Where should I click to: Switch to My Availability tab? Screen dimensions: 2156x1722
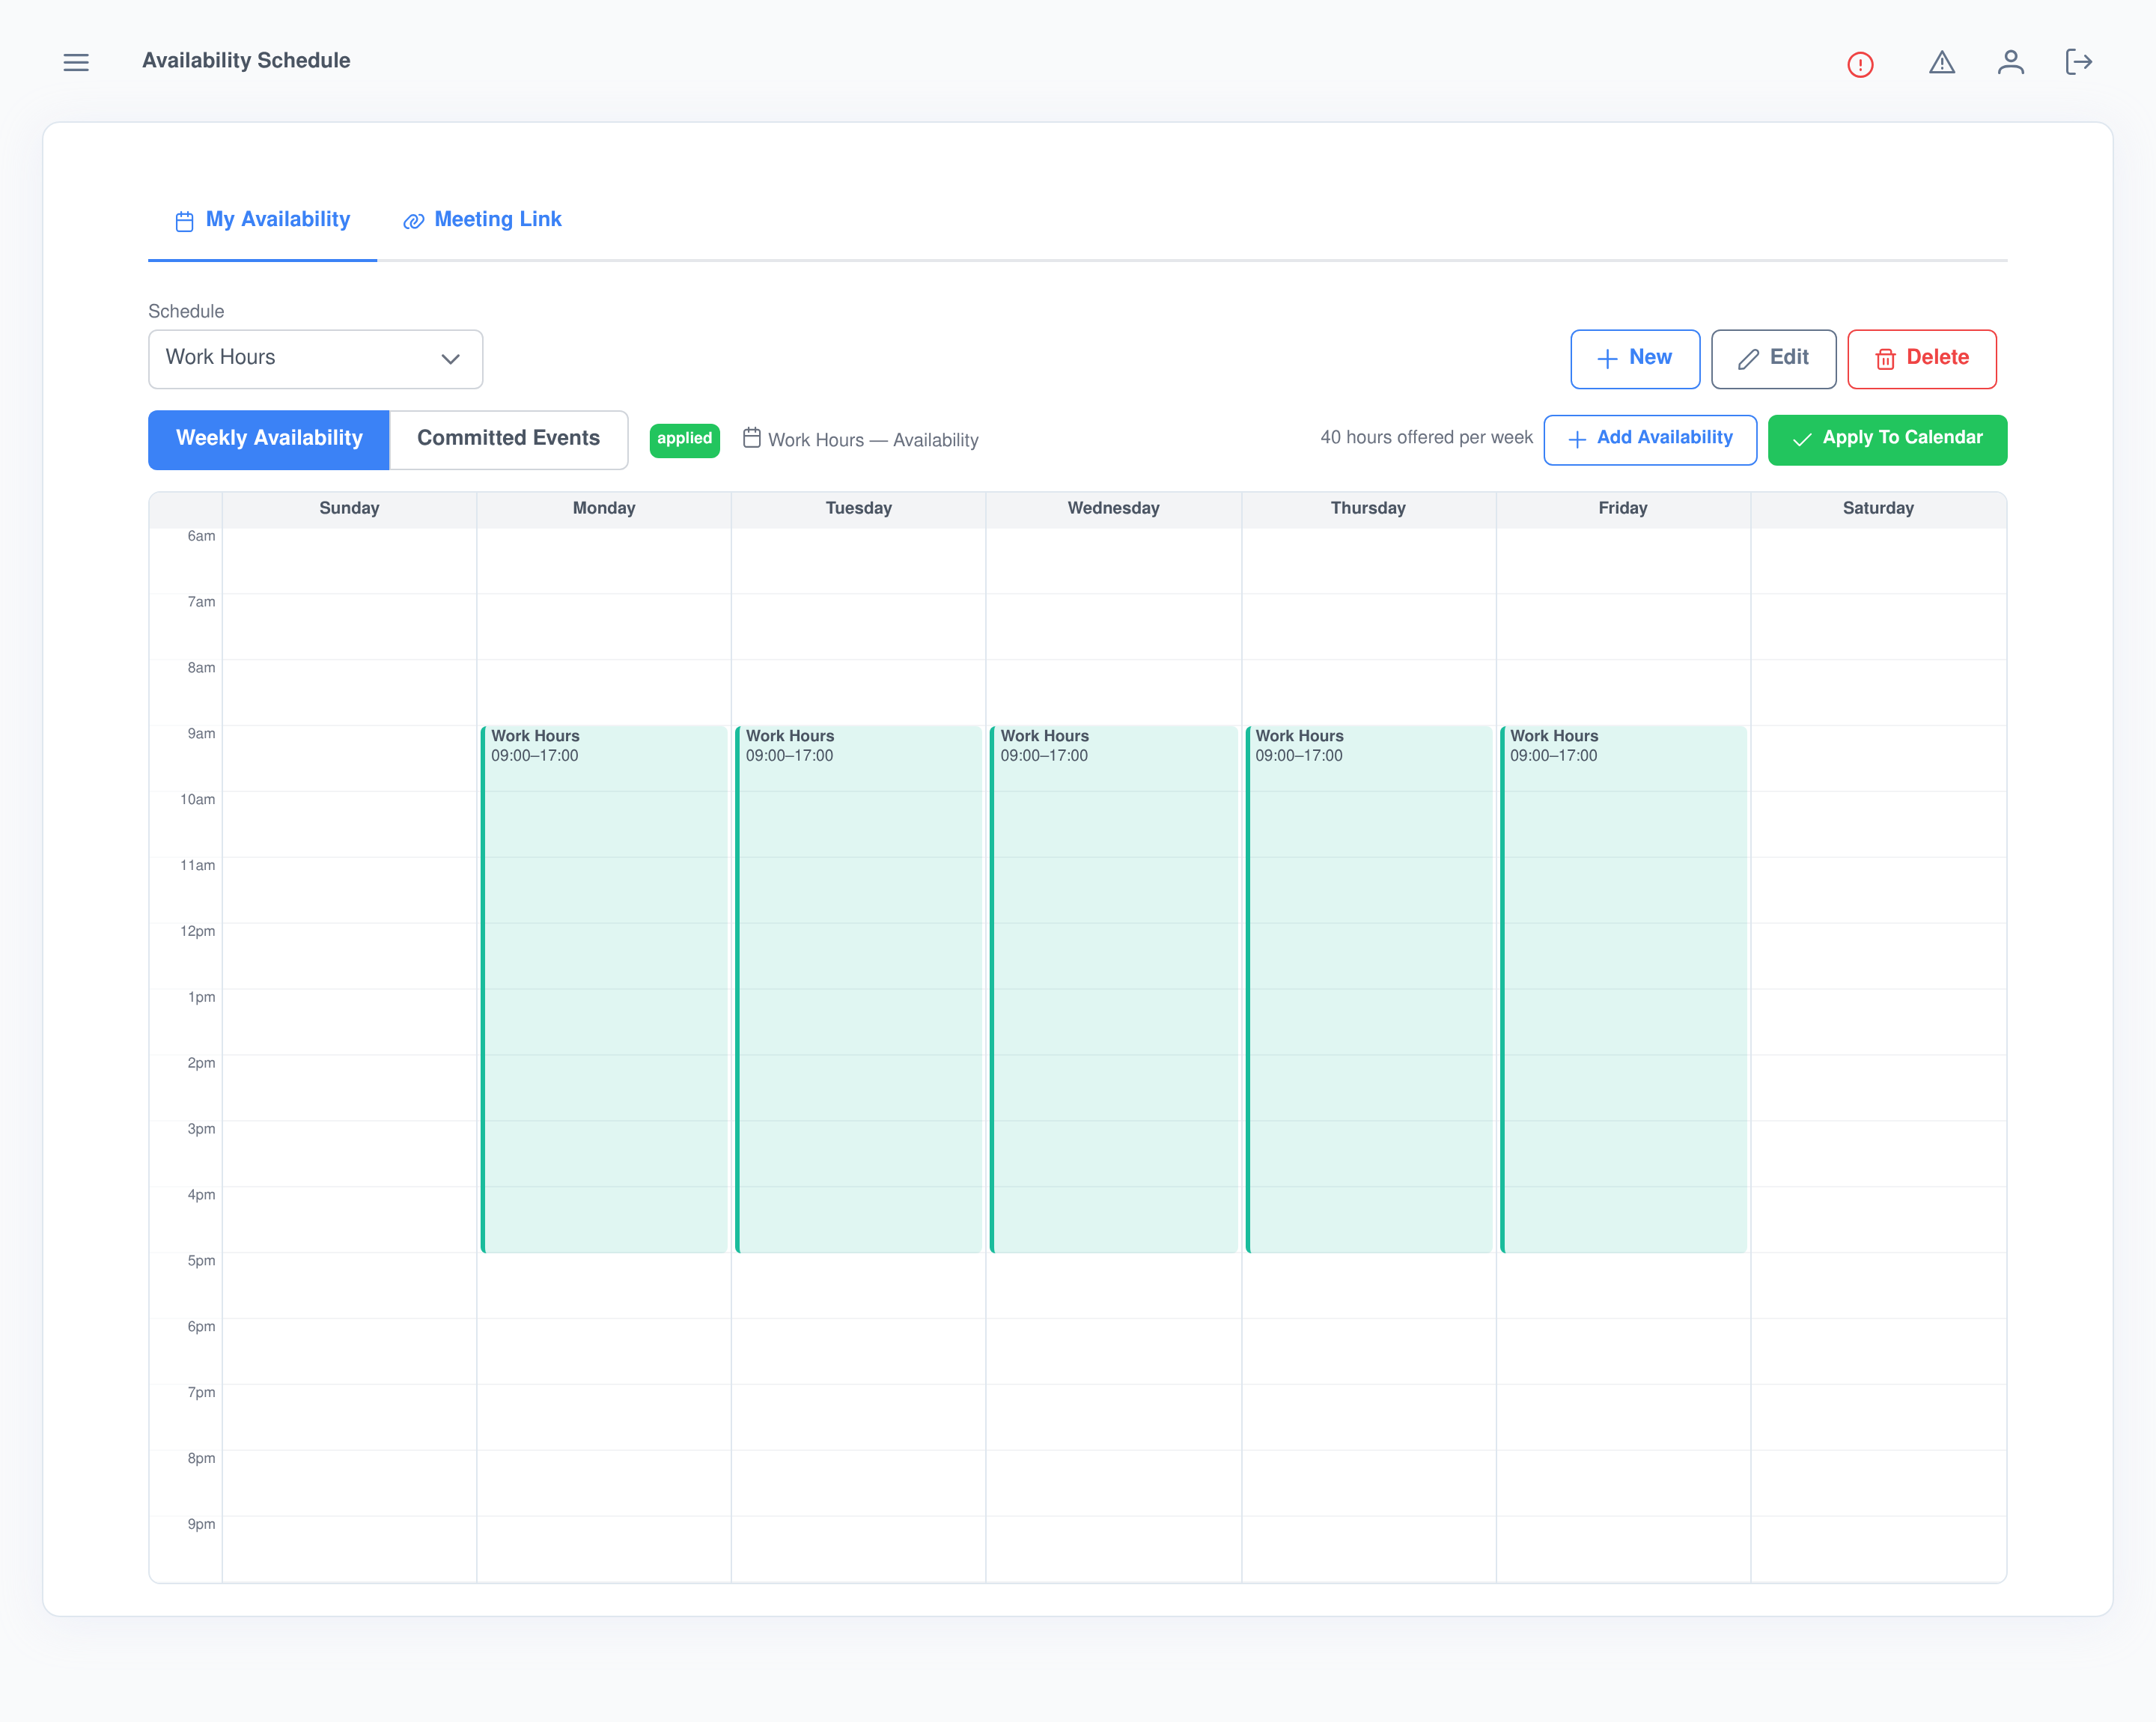click(262, 220)
